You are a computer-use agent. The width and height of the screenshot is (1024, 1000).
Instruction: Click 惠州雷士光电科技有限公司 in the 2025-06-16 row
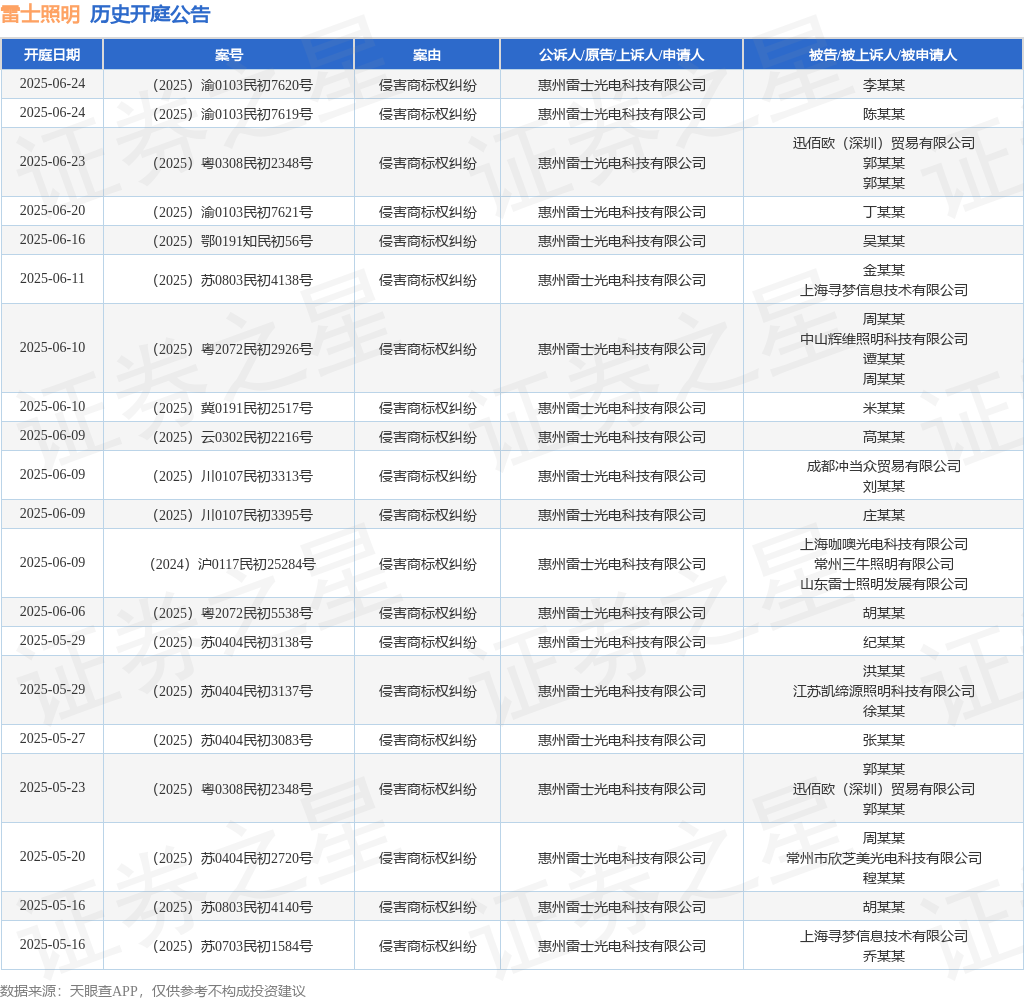[x=622, y=241]
